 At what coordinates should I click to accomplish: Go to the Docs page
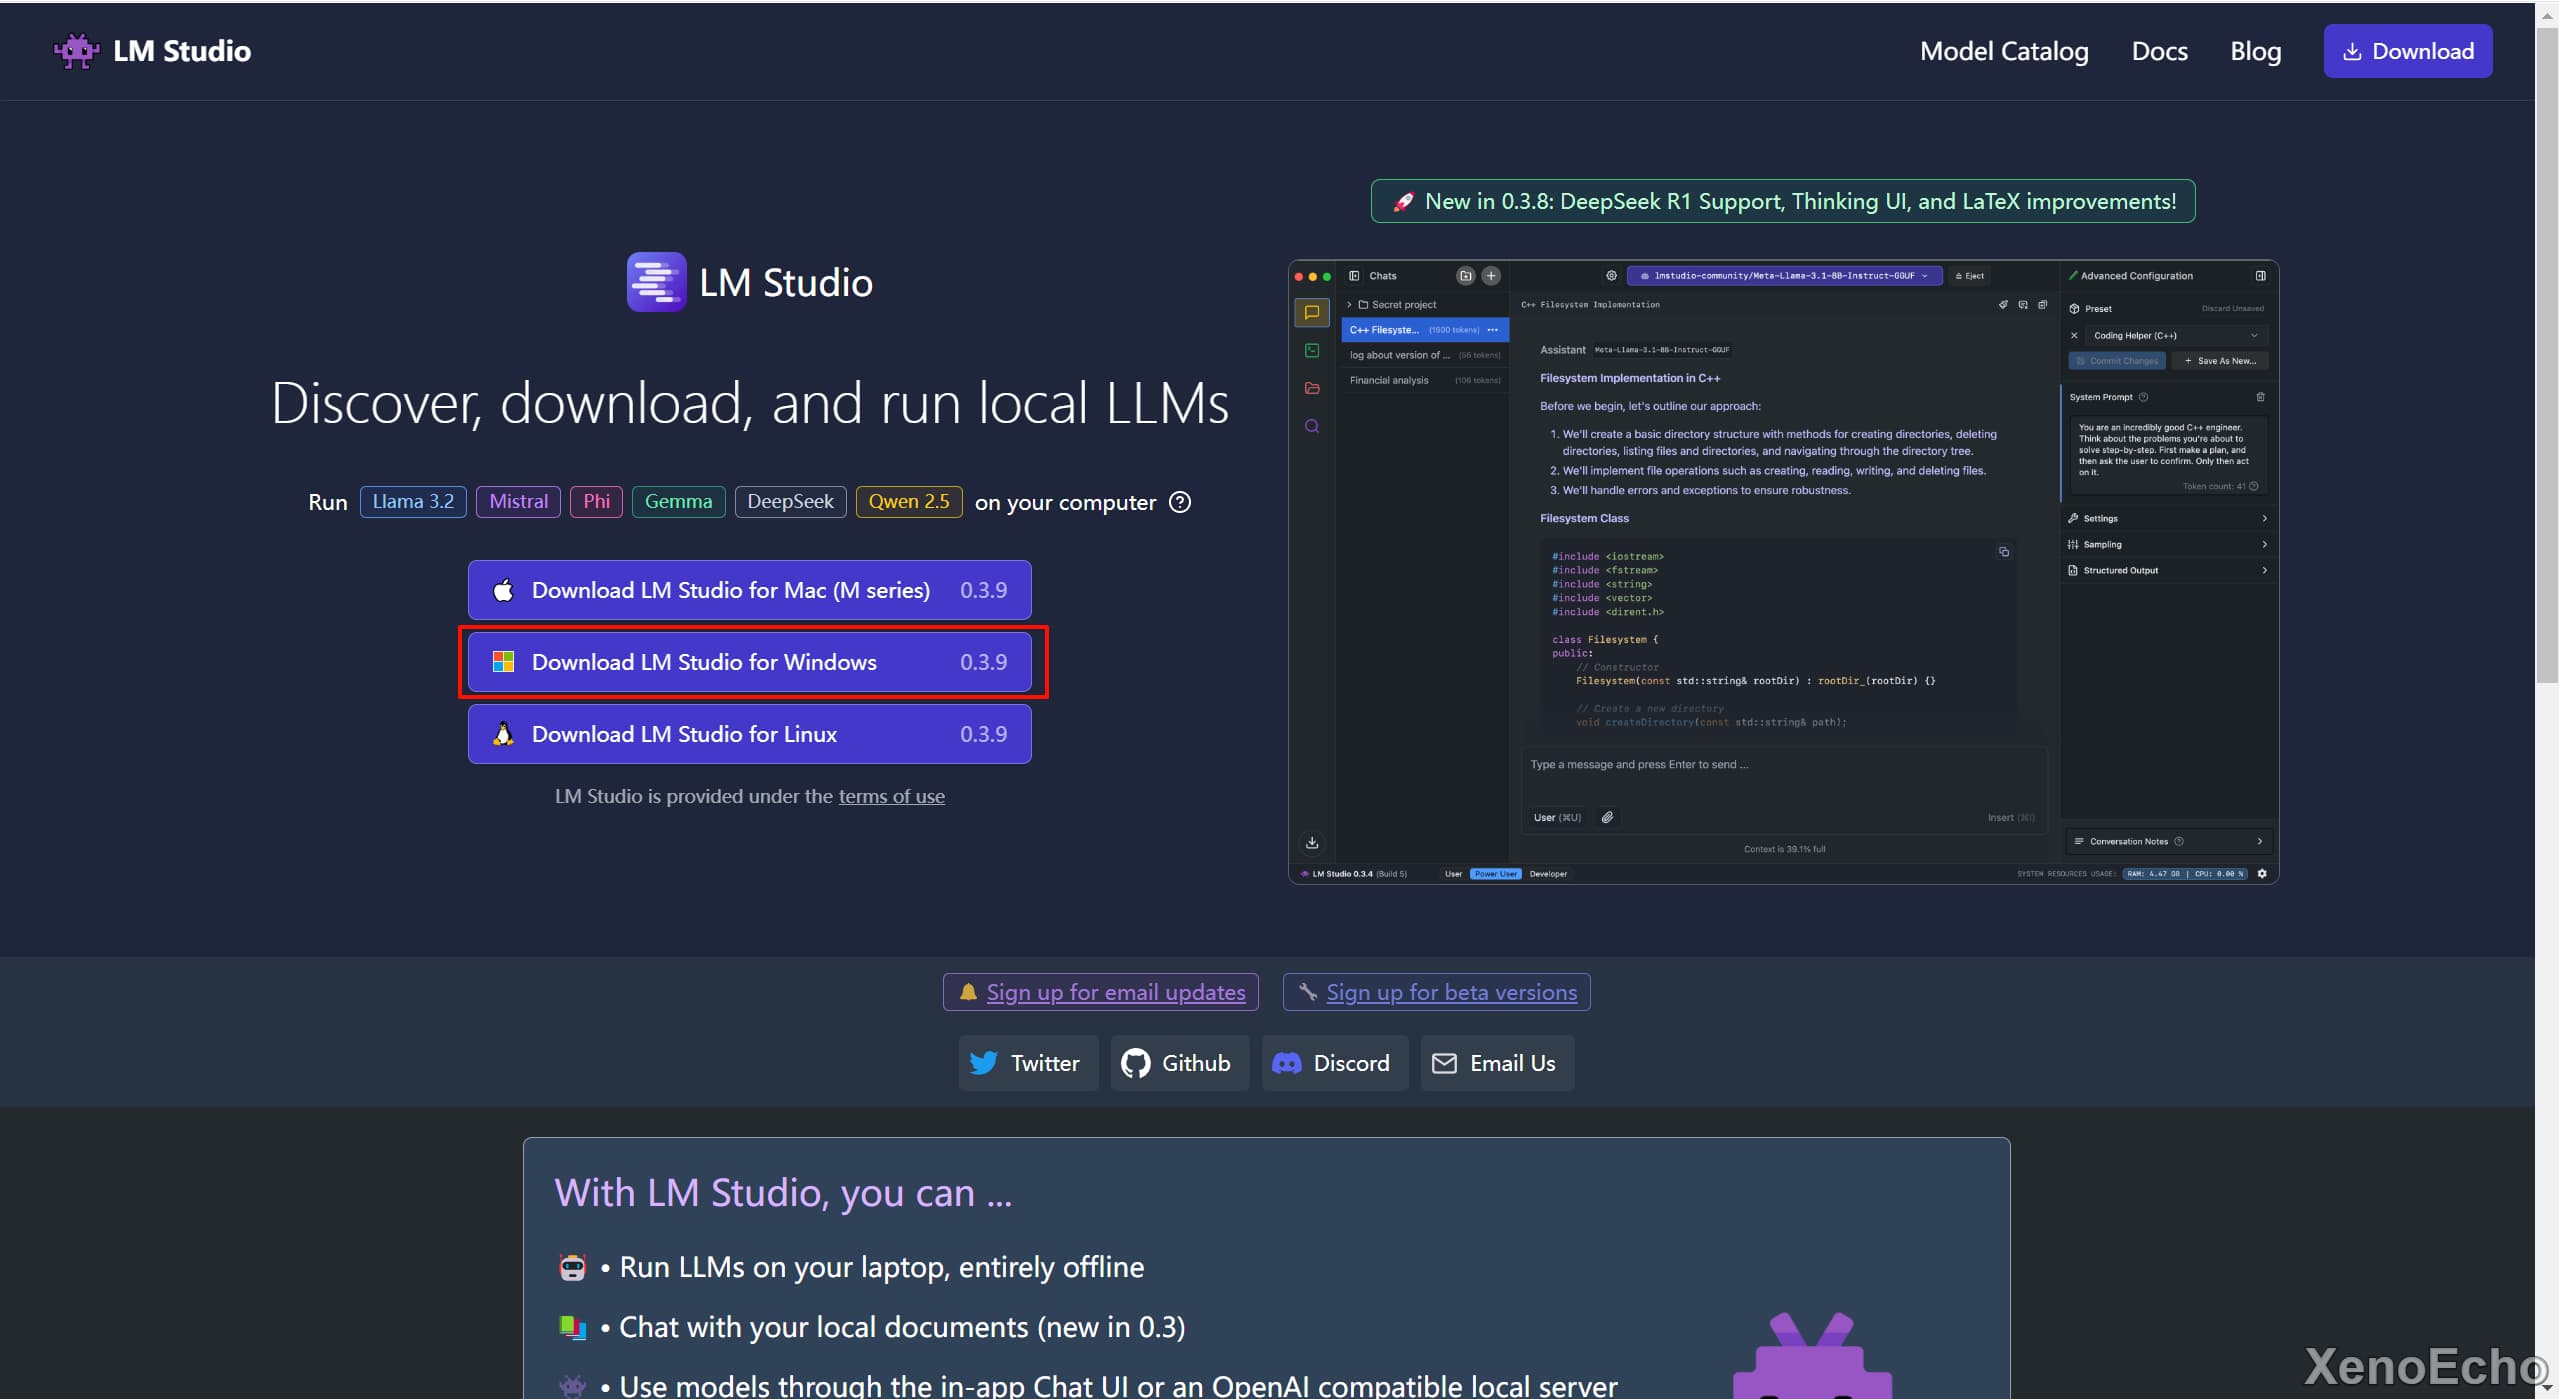pos(2158,51)
